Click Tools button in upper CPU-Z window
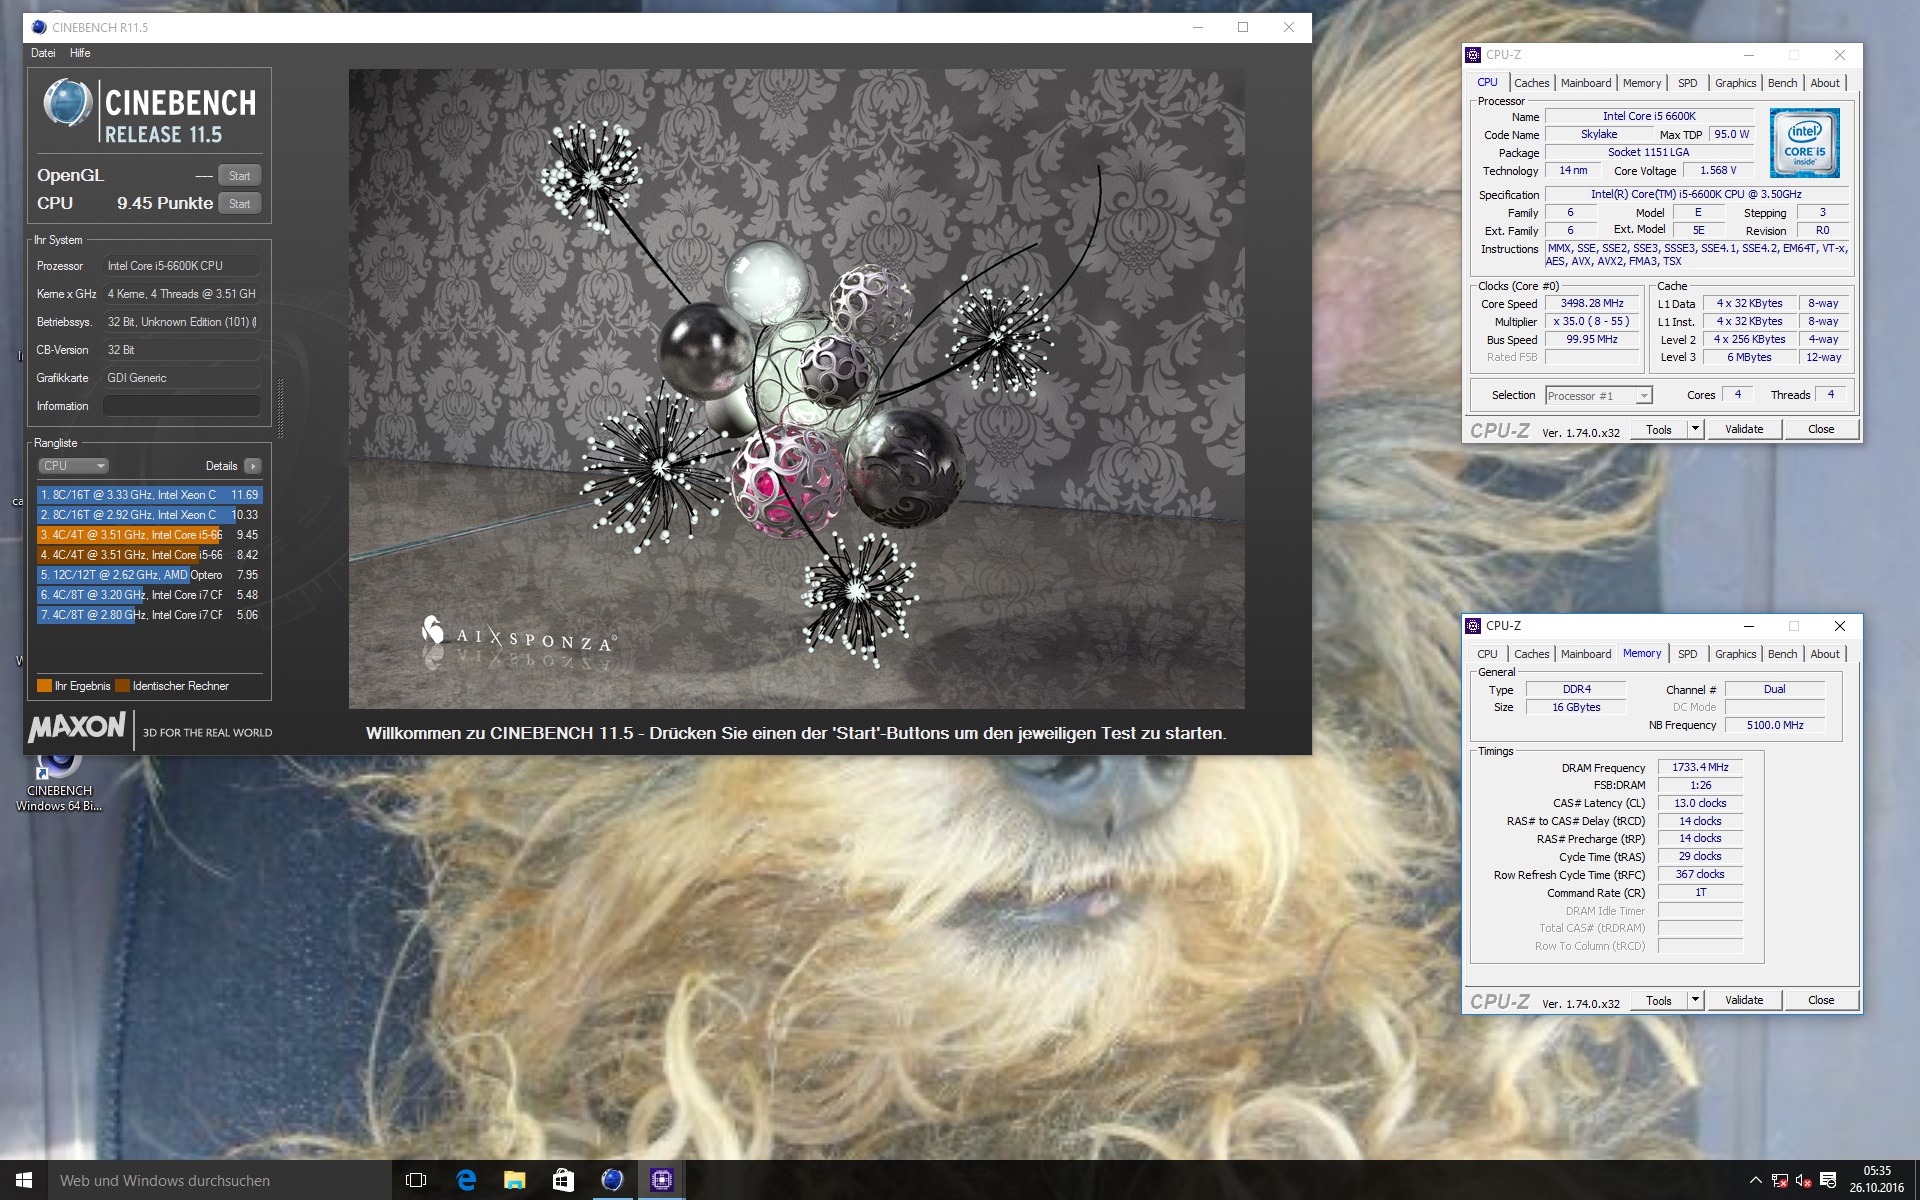Image resolution: width=1920 pixels, height=1200 pixels. 1659,430
